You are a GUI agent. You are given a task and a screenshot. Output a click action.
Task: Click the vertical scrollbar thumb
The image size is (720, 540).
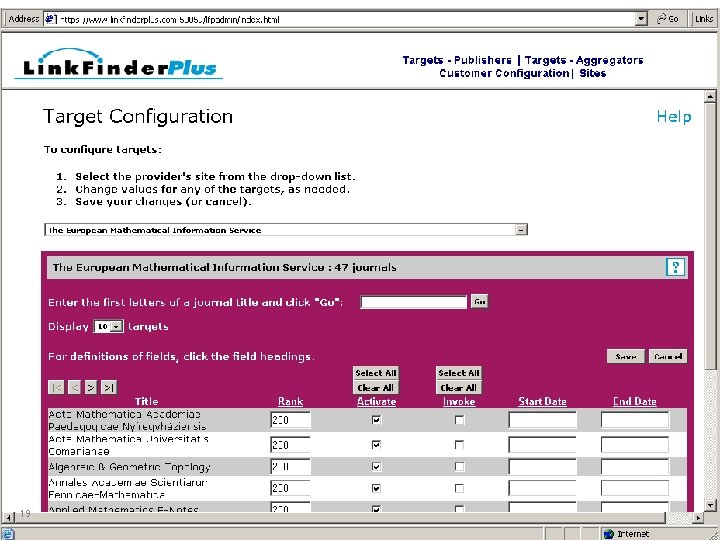[x=710, y=235]
